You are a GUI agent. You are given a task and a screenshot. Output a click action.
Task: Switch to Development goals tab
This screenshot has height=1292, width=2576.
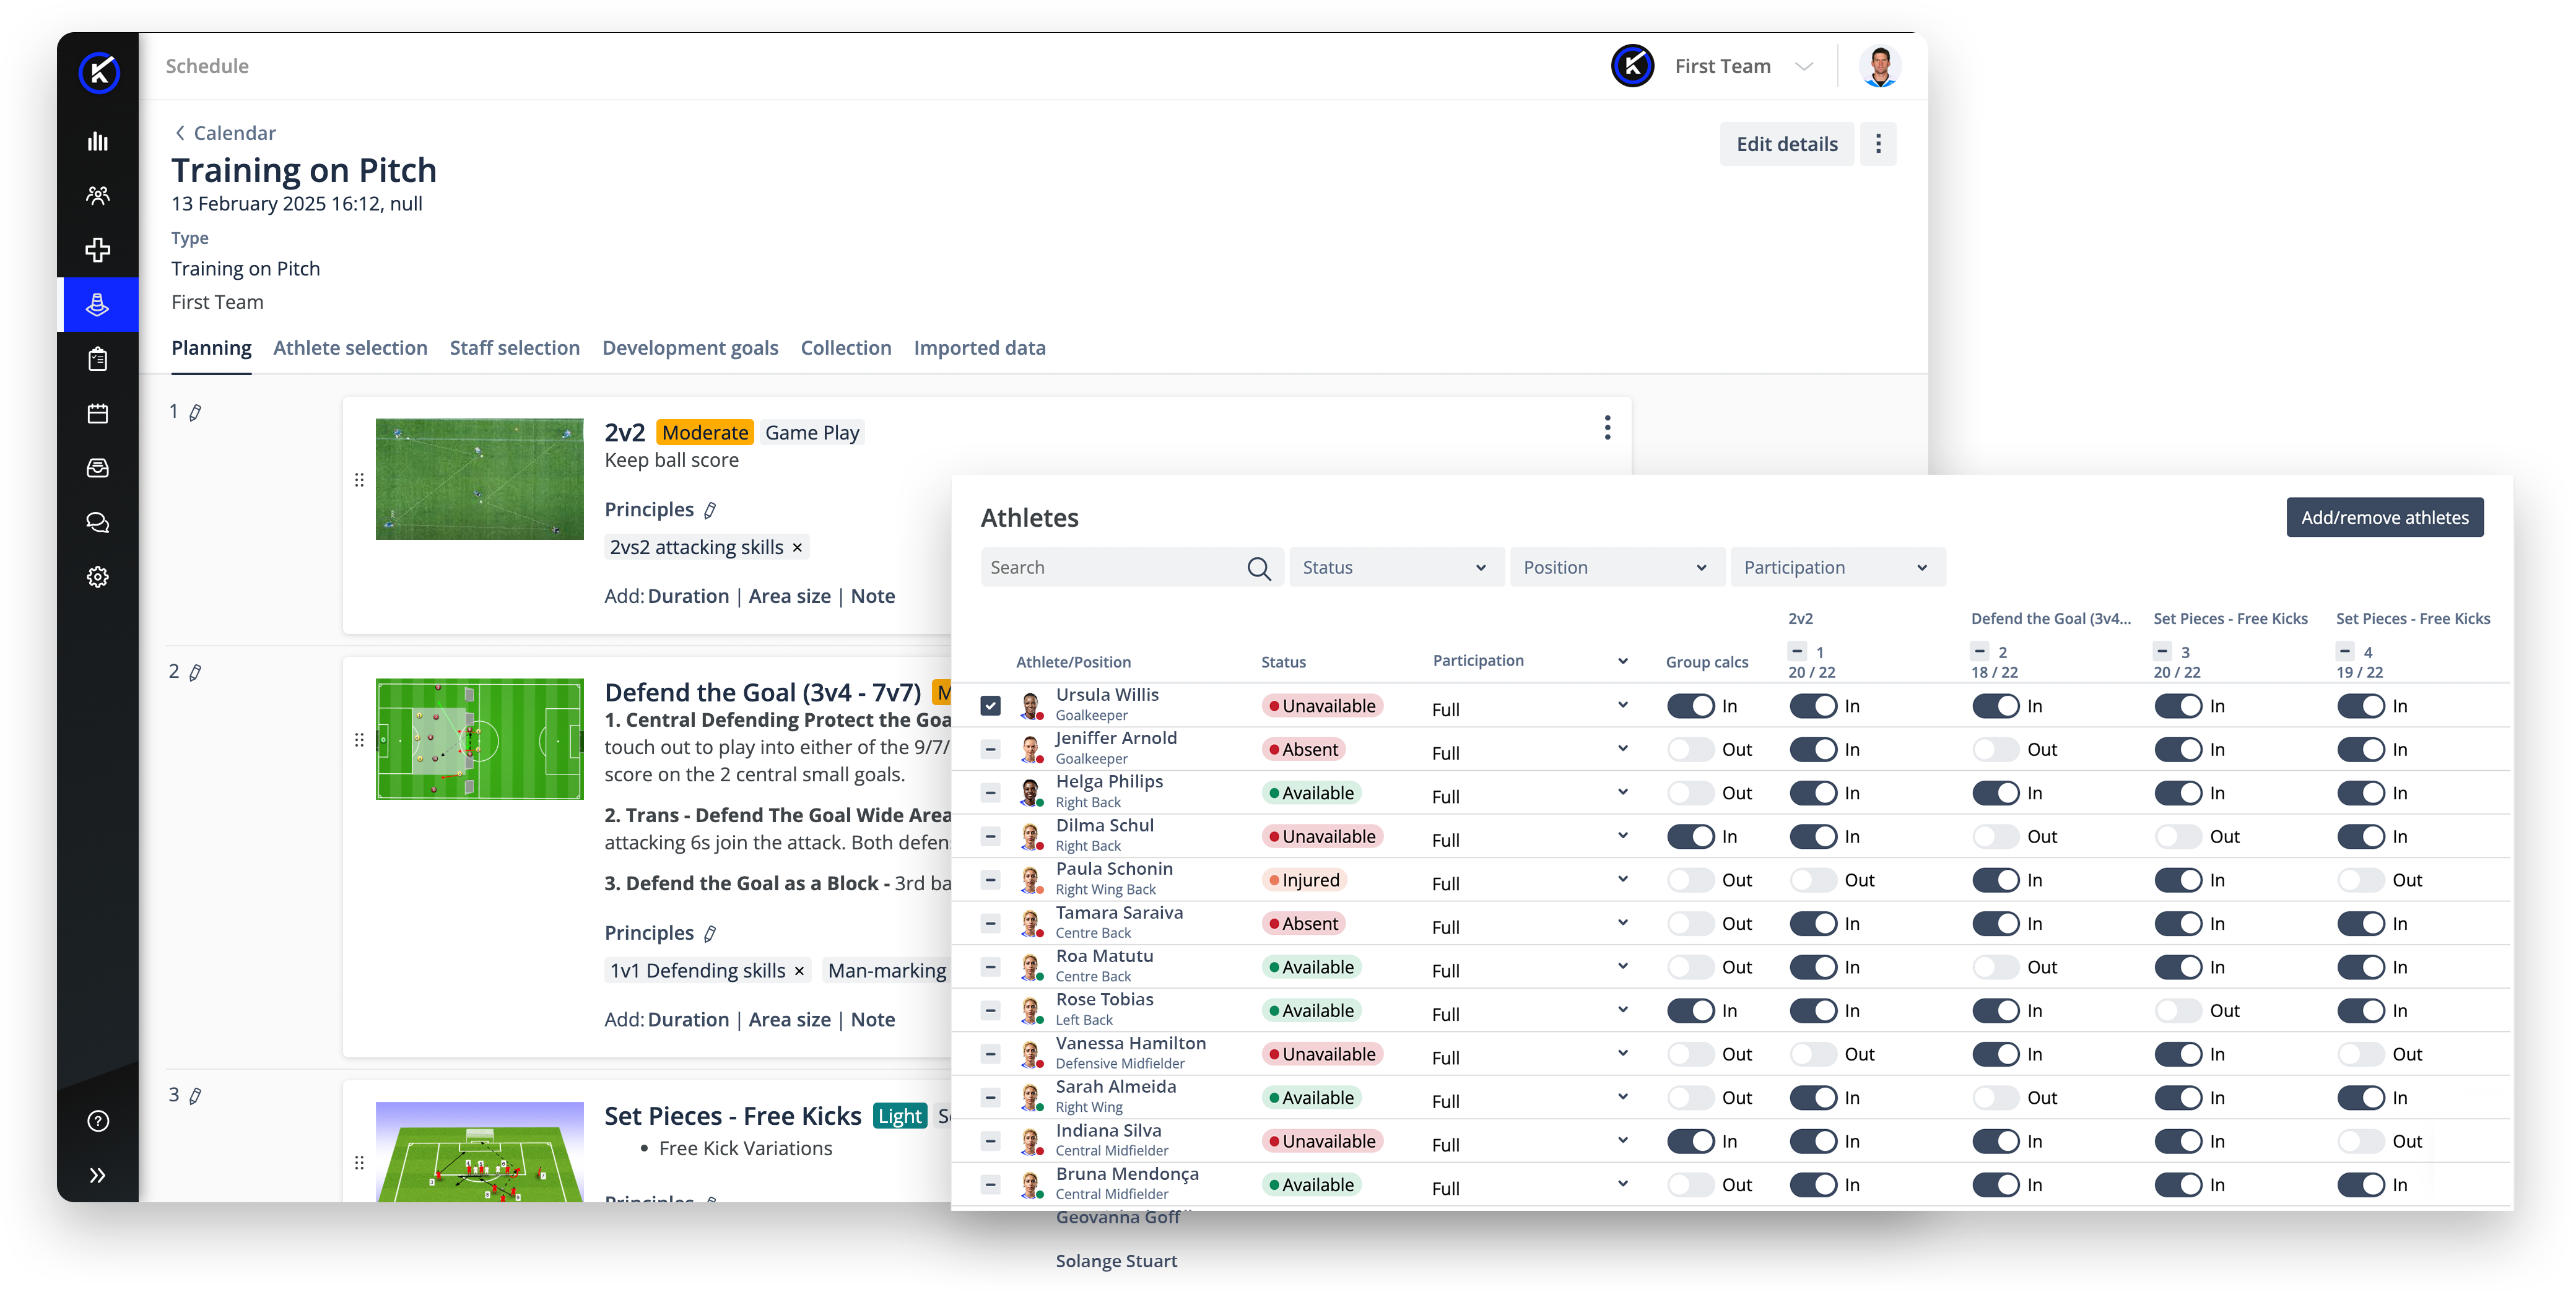690,348
